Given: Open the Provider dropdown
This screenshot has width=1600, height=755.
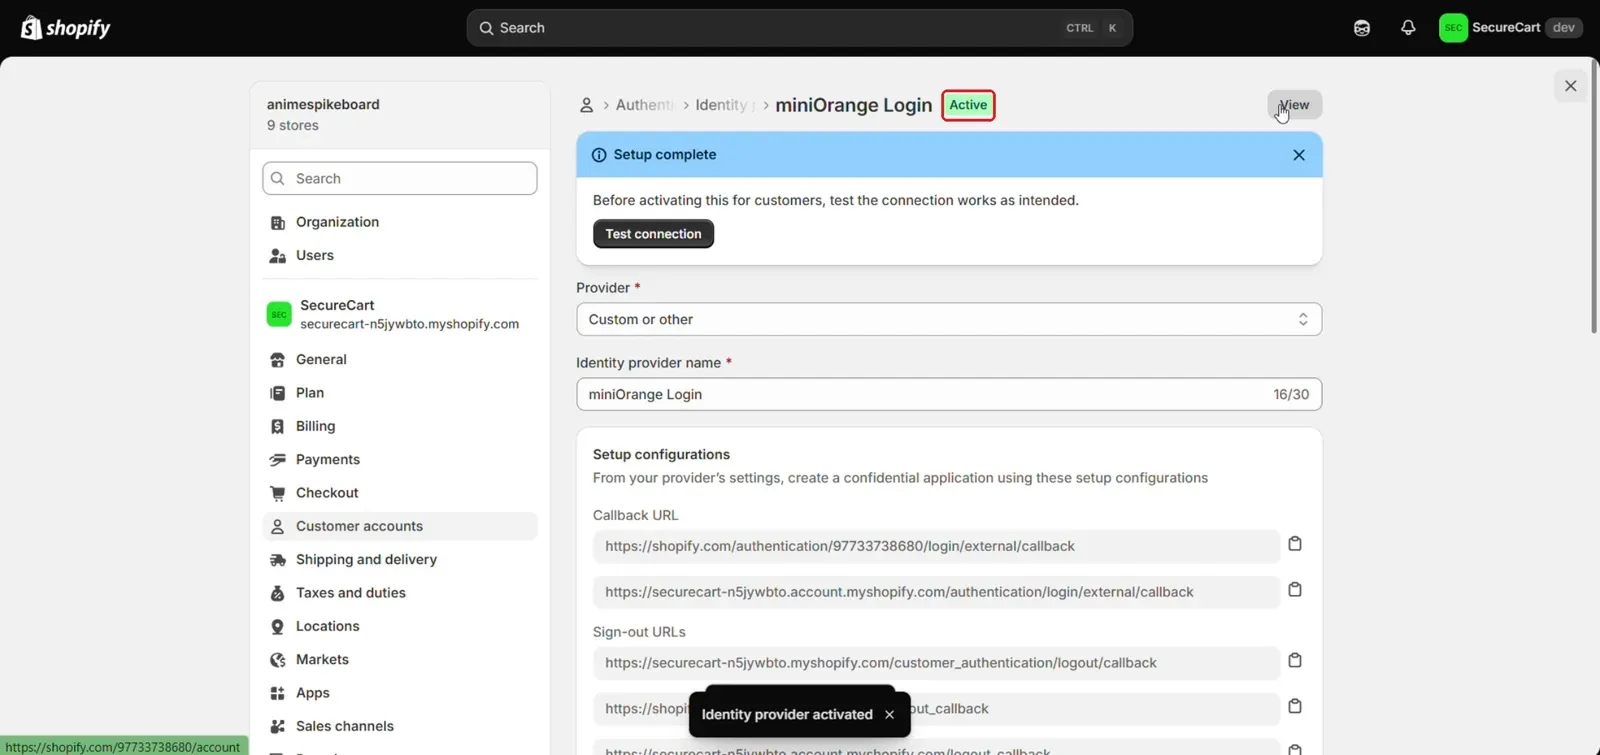Looking at the screenshot, I should (x=949, y=319).
